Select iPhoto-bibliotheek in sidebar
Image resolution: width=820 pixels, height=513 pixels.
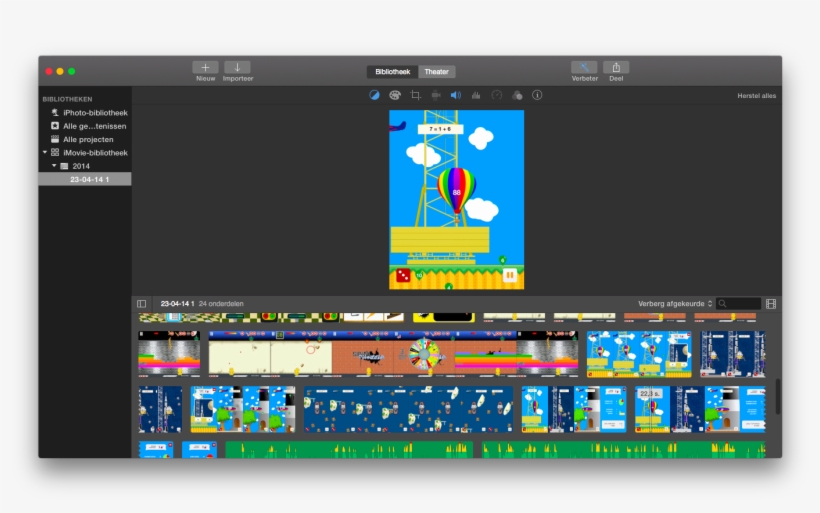(x=85, y=112)
